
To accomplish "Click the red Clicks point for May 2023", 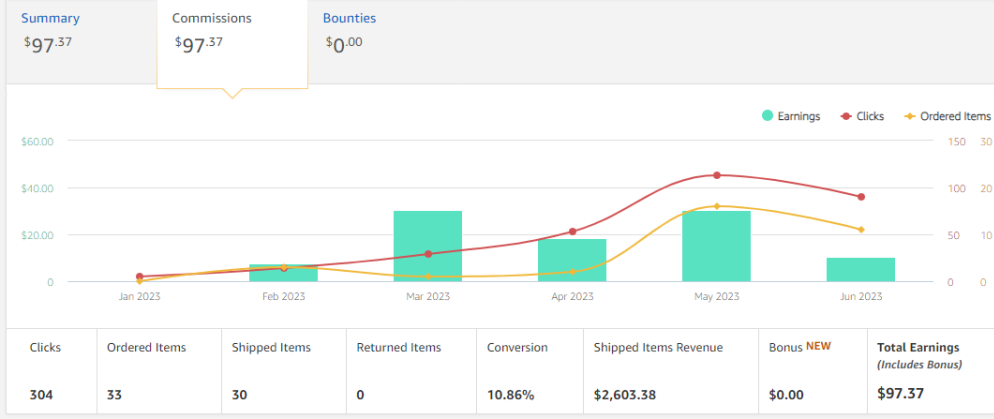I will tap(716, 175).
